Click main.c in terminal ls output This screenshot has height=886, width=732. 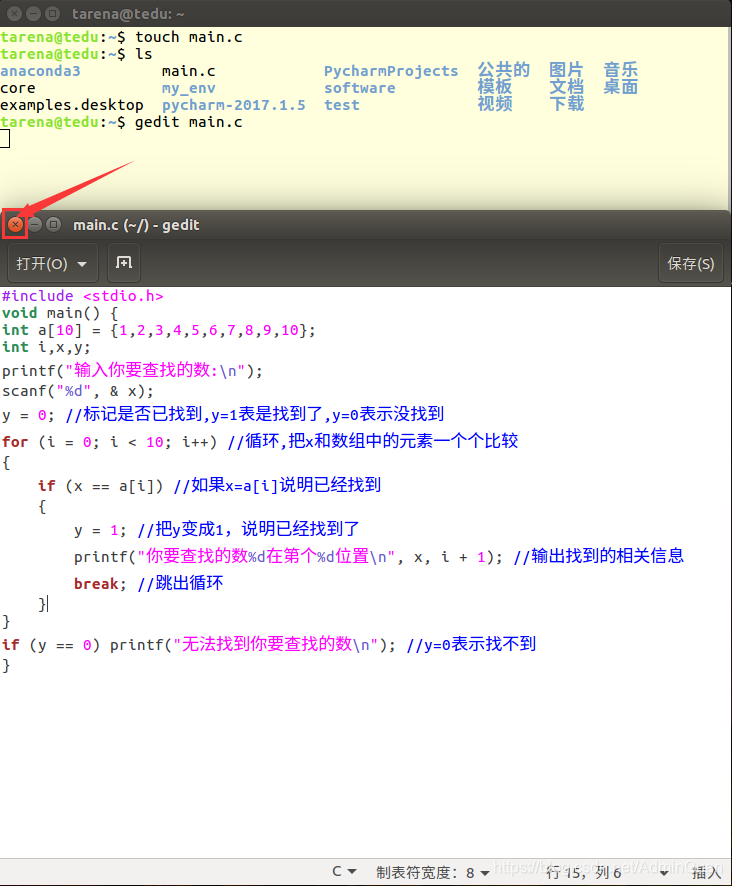click(x=188, y=71)
